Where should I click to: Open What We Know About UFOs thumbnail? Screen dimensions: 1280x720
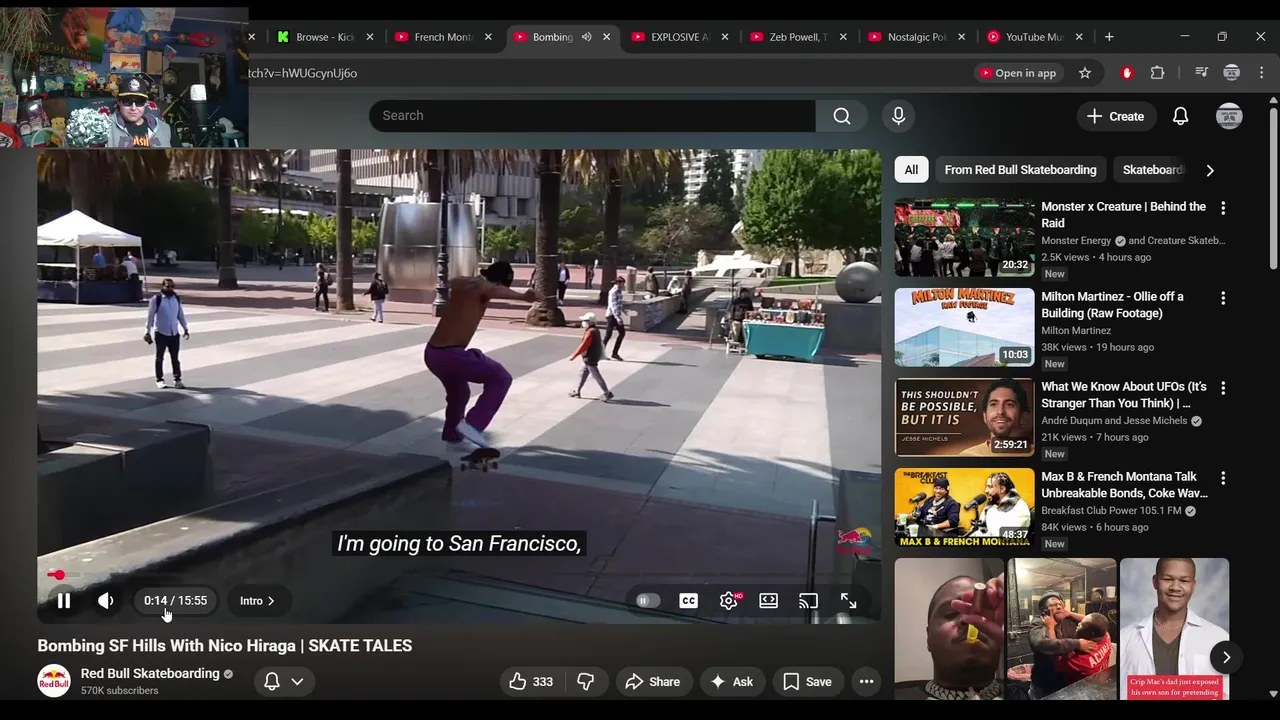coord(964,418)
